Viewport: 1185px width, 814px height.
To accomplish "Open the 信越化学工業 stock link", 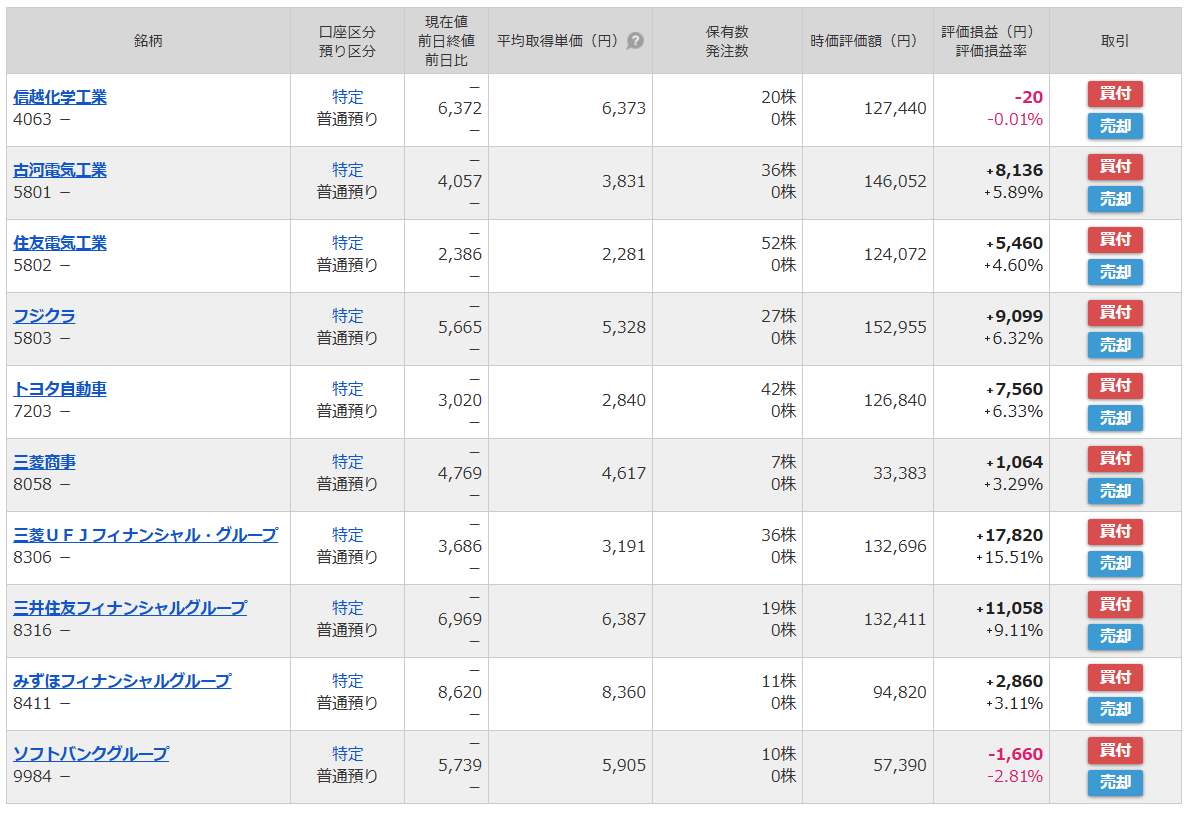I will point(60,97).
